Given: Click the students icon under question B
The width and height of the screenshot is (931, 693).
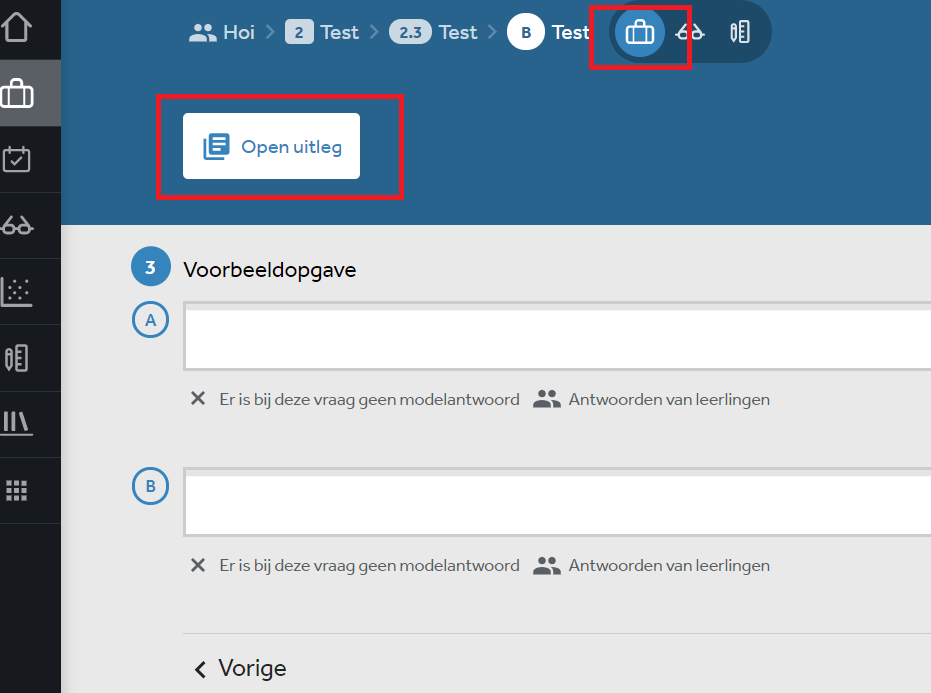Looking at the screenshot, I should tap(546, 565).
